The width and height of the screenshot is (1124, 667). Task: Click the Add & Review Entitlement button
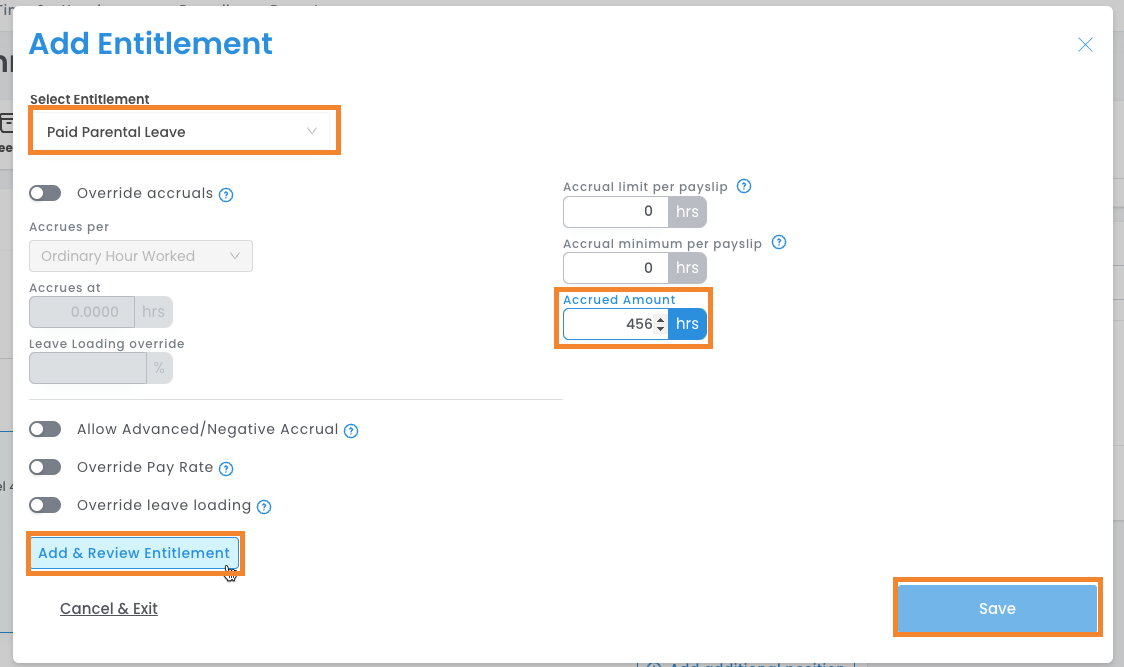(x=134, y=553)
